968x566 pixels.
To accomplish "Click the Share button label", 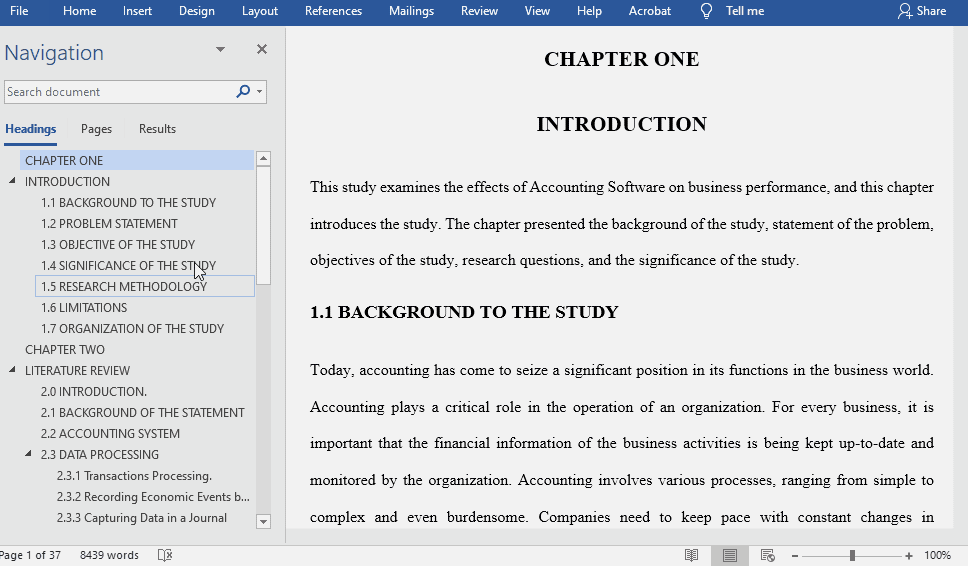I will [931, 11].
